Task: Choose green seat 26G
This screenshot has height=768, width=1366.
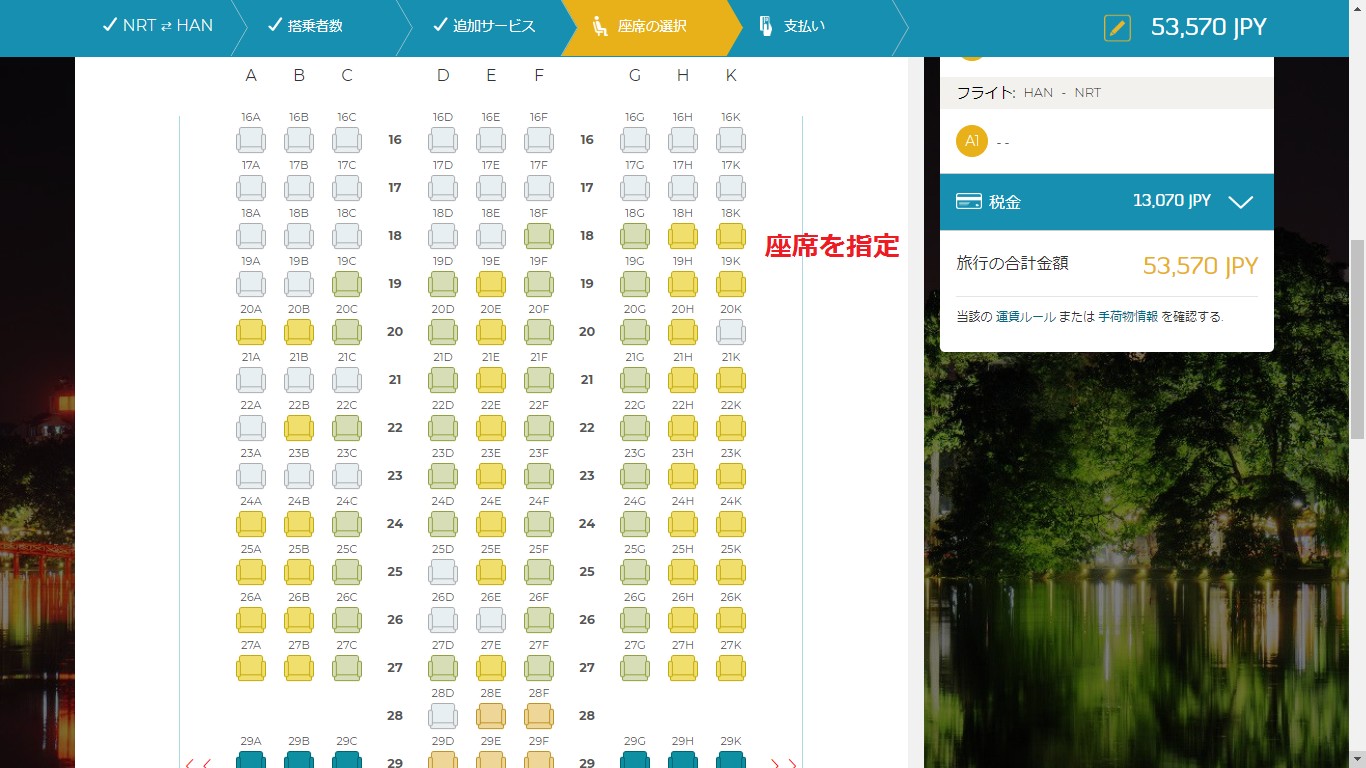Action: (635, 620)
